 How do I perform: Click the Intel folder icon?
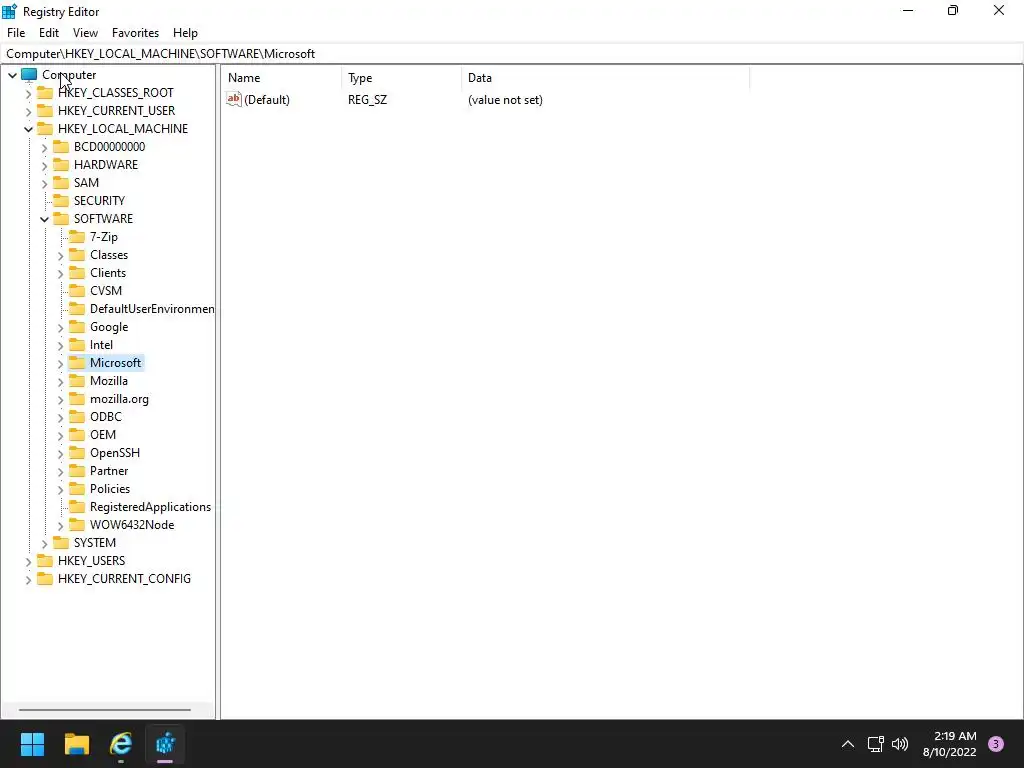77,344
